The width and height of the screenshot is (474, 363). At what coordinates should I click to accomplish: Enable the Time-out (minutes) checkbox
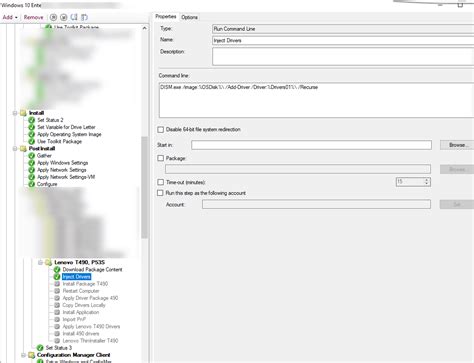[161, 182]
